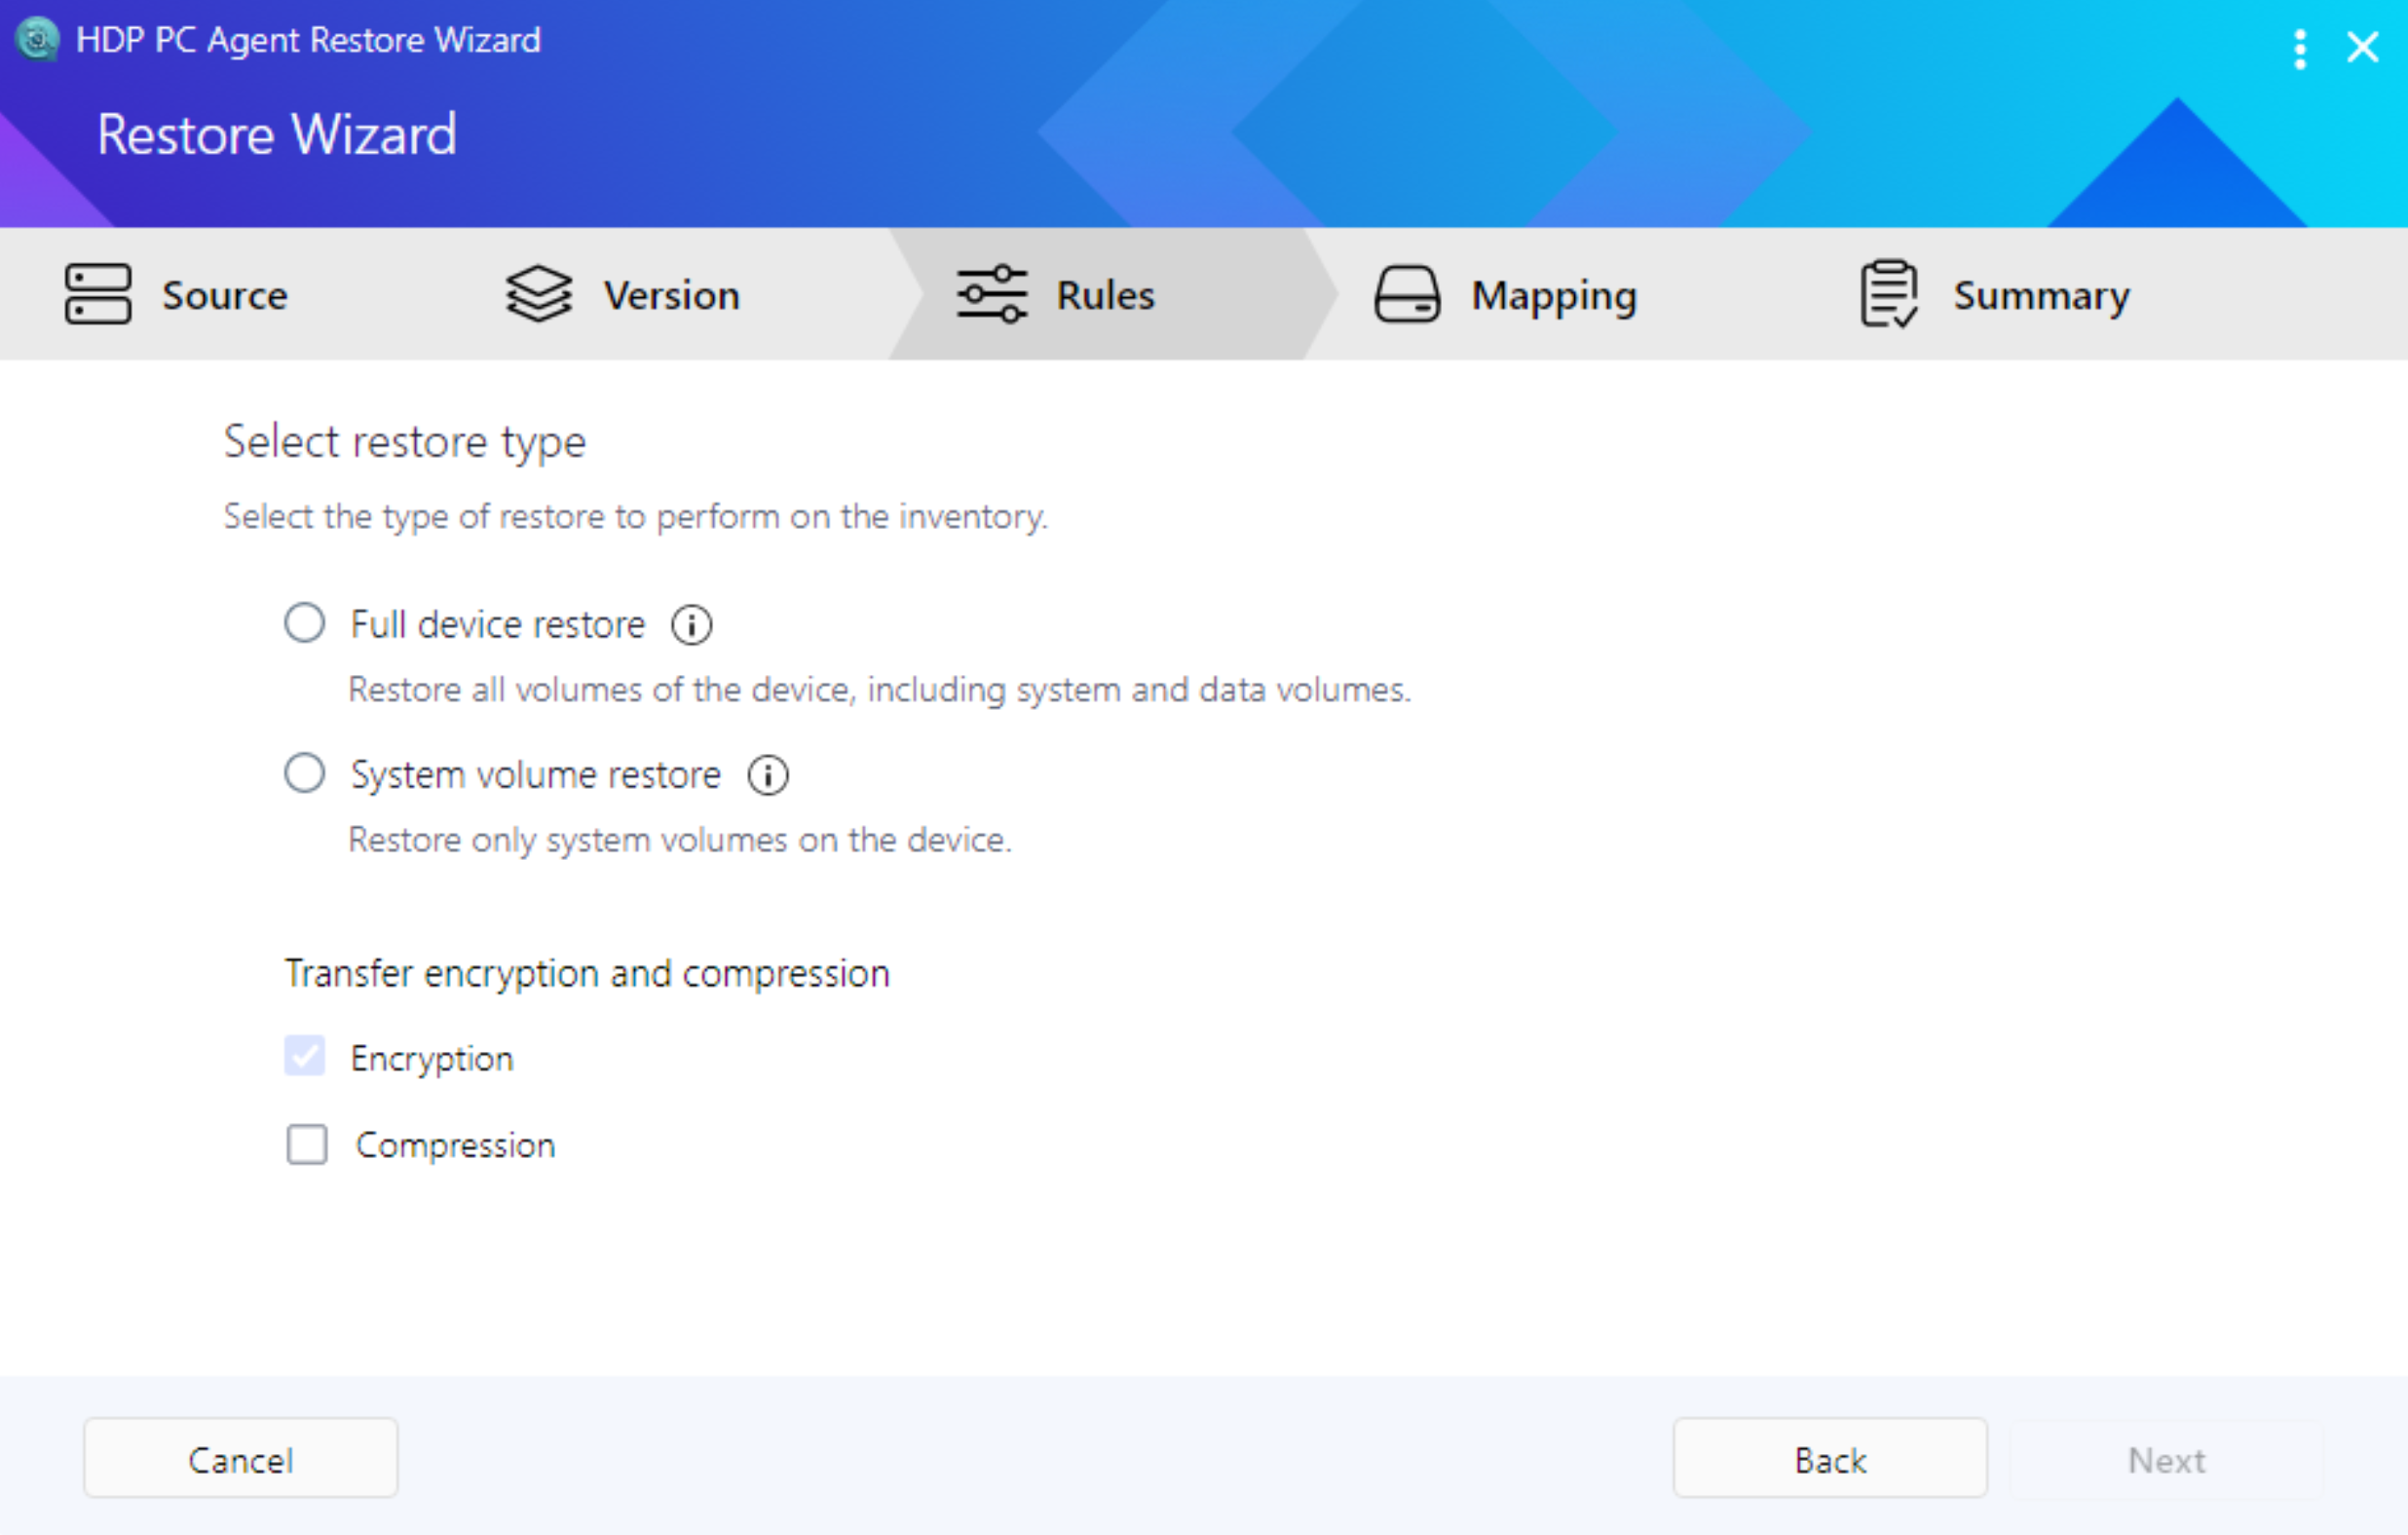Go to the Source step tab

(x=225, y=295)
